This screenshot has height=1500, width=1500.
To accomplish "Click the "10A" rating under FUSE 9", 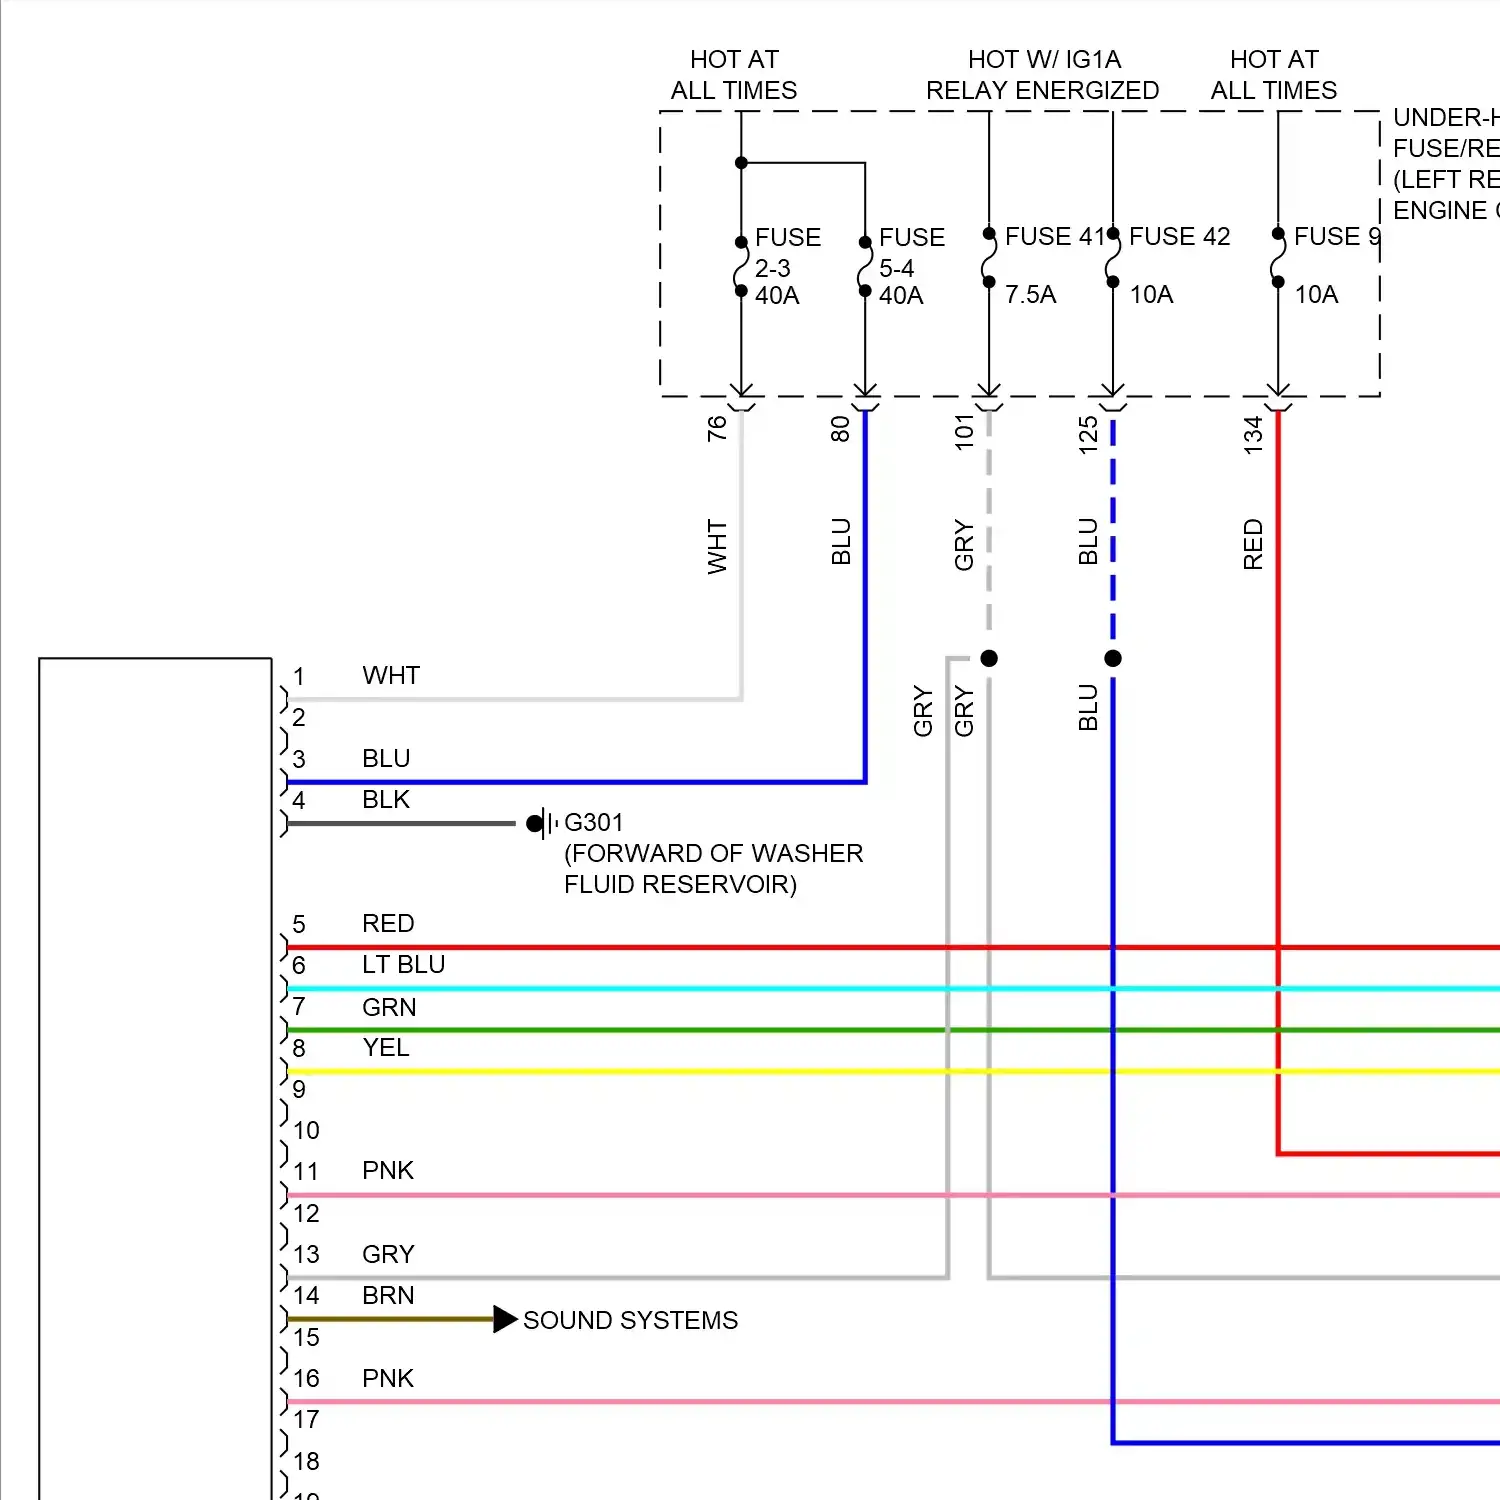I will click(x=1316, y=294).
